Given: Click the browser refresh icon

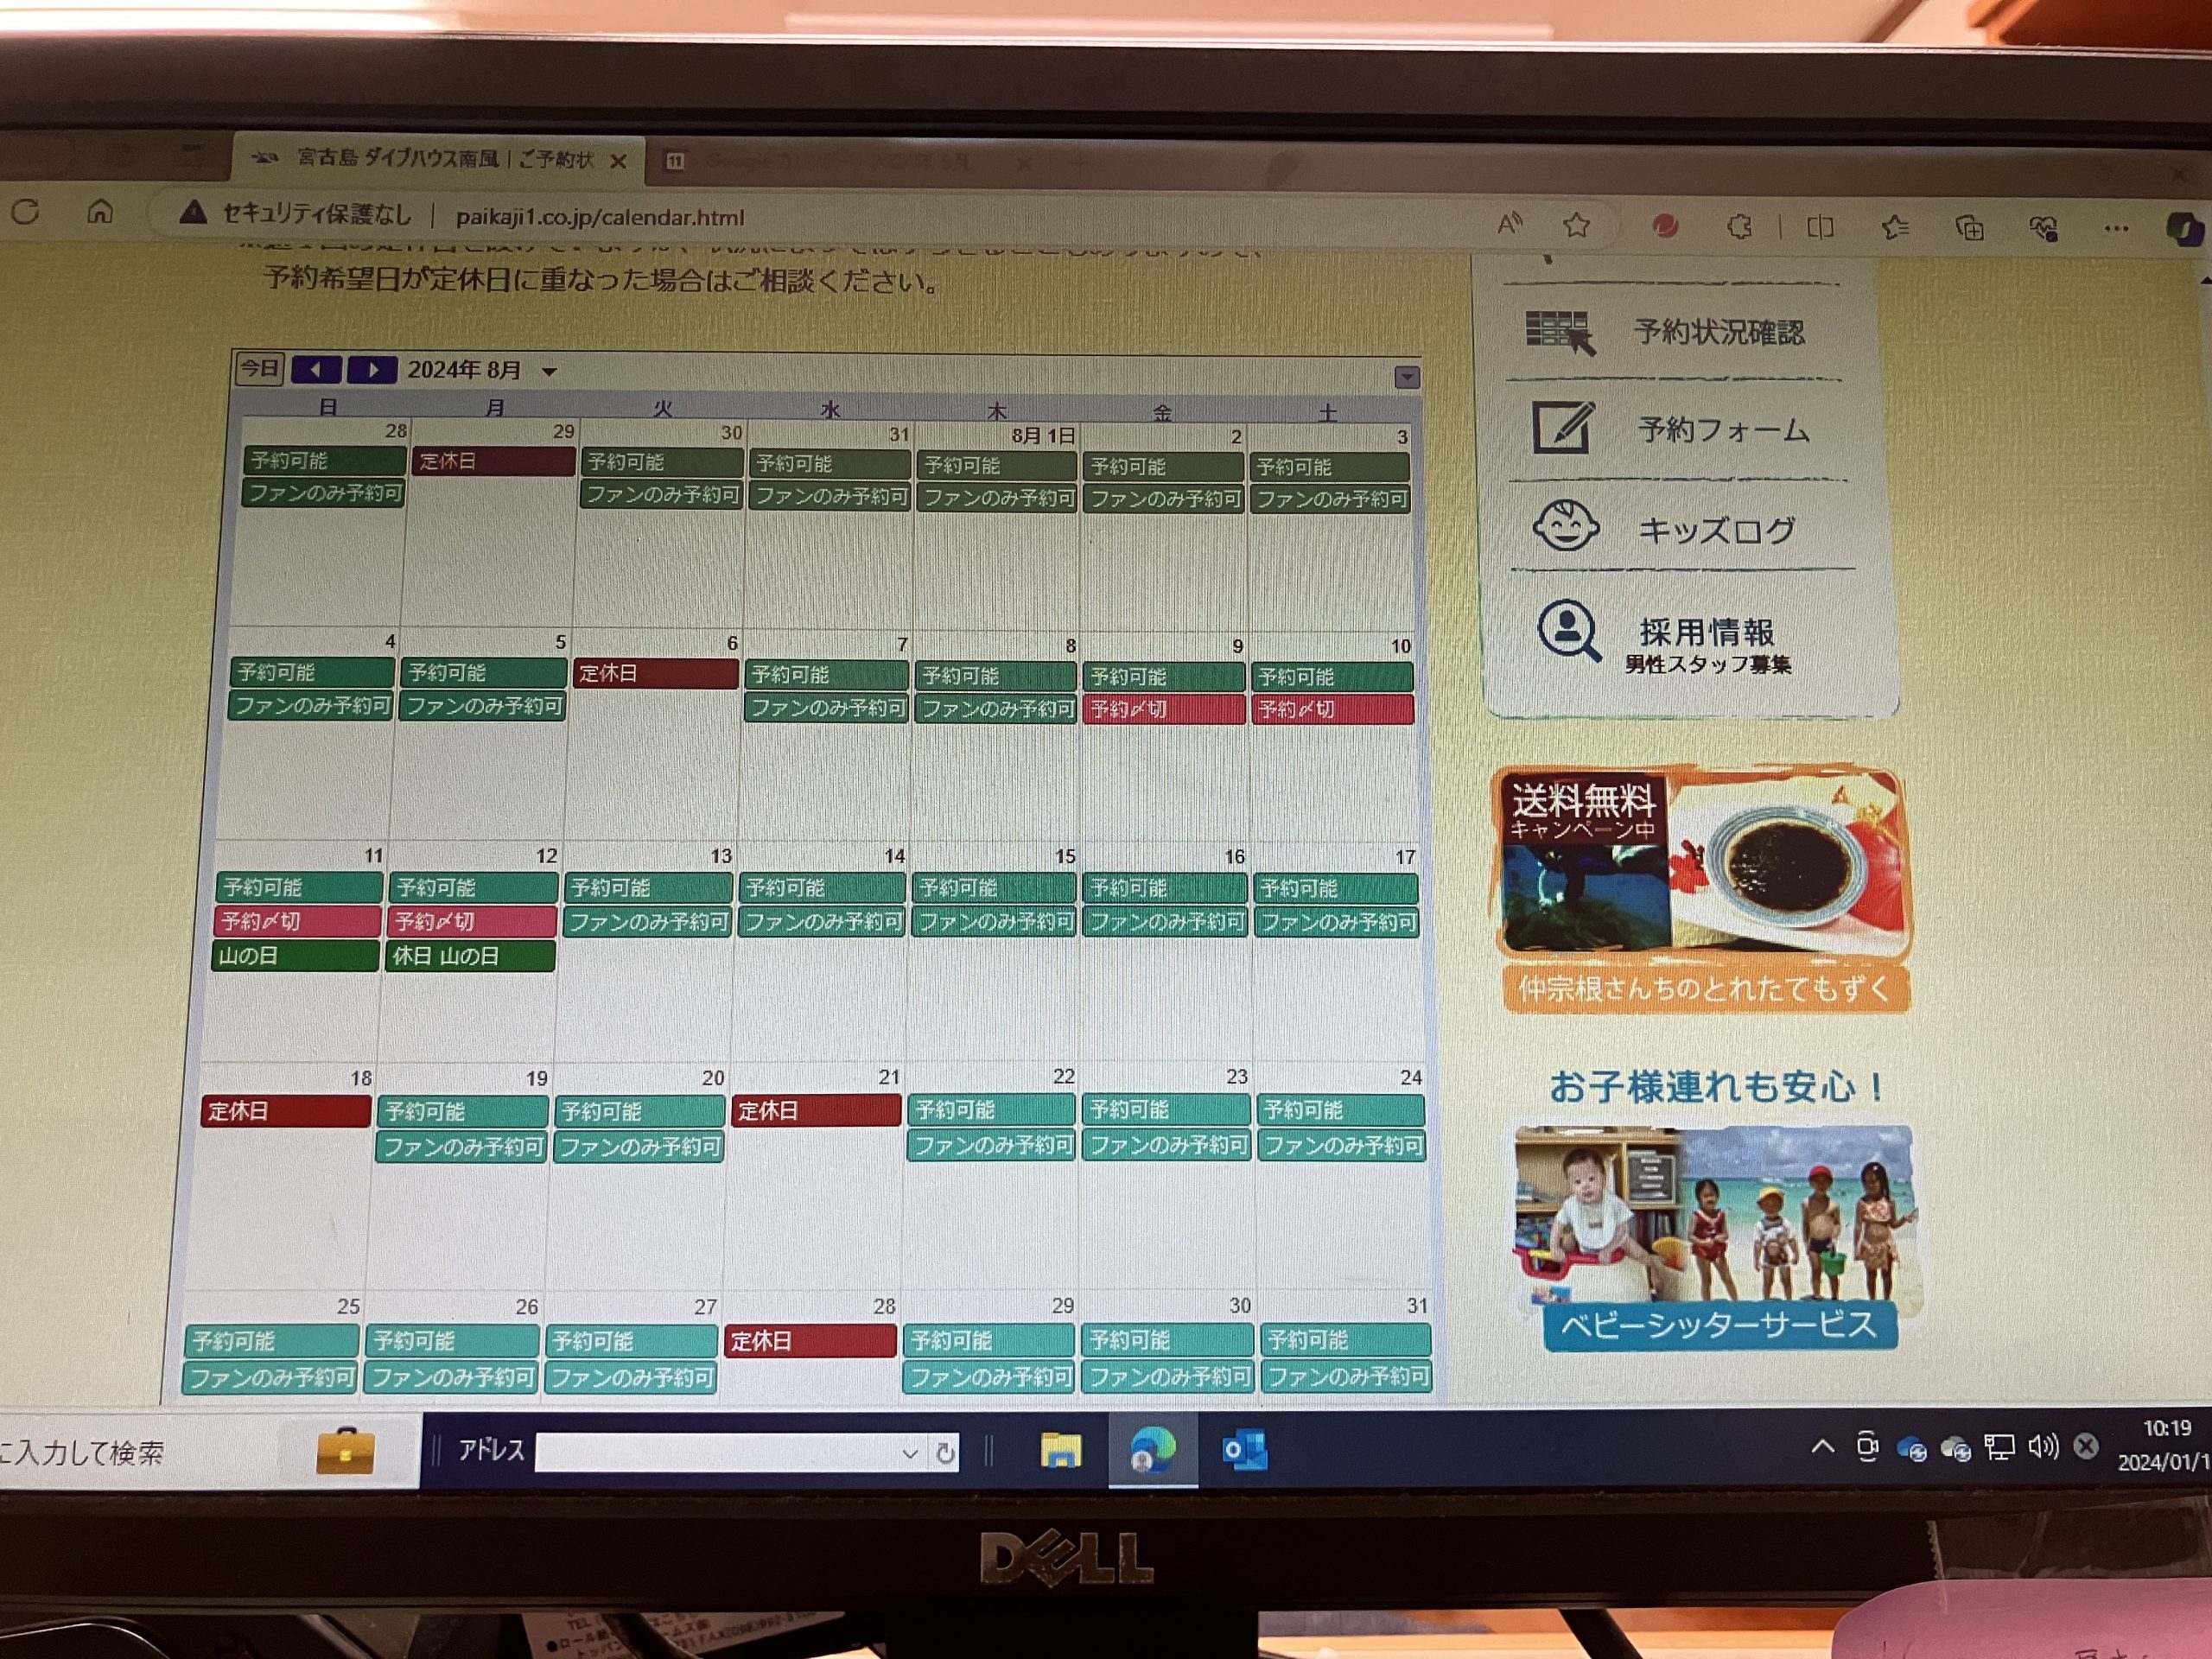Looking at the screenshot, I should tap(25, 212).
